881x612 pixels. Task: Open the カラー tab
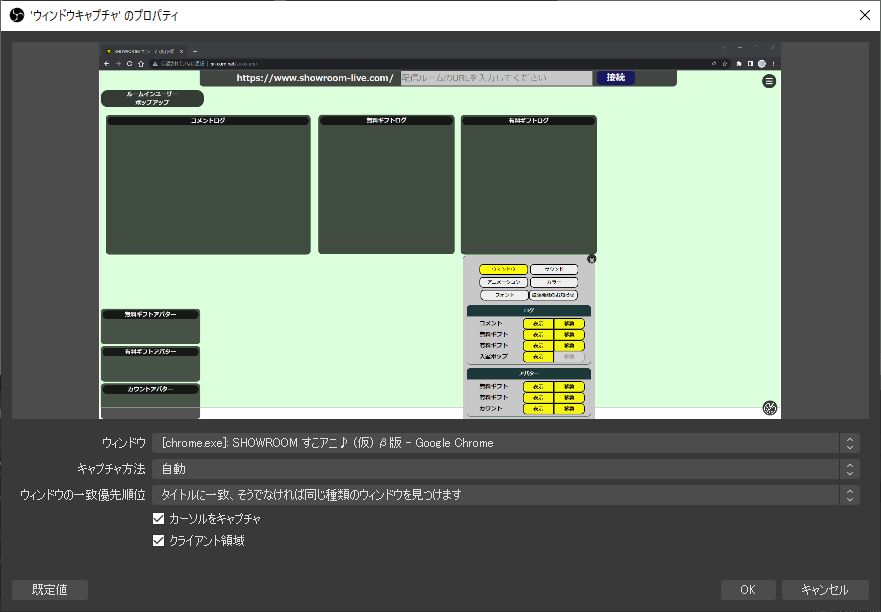click(554, 282)
